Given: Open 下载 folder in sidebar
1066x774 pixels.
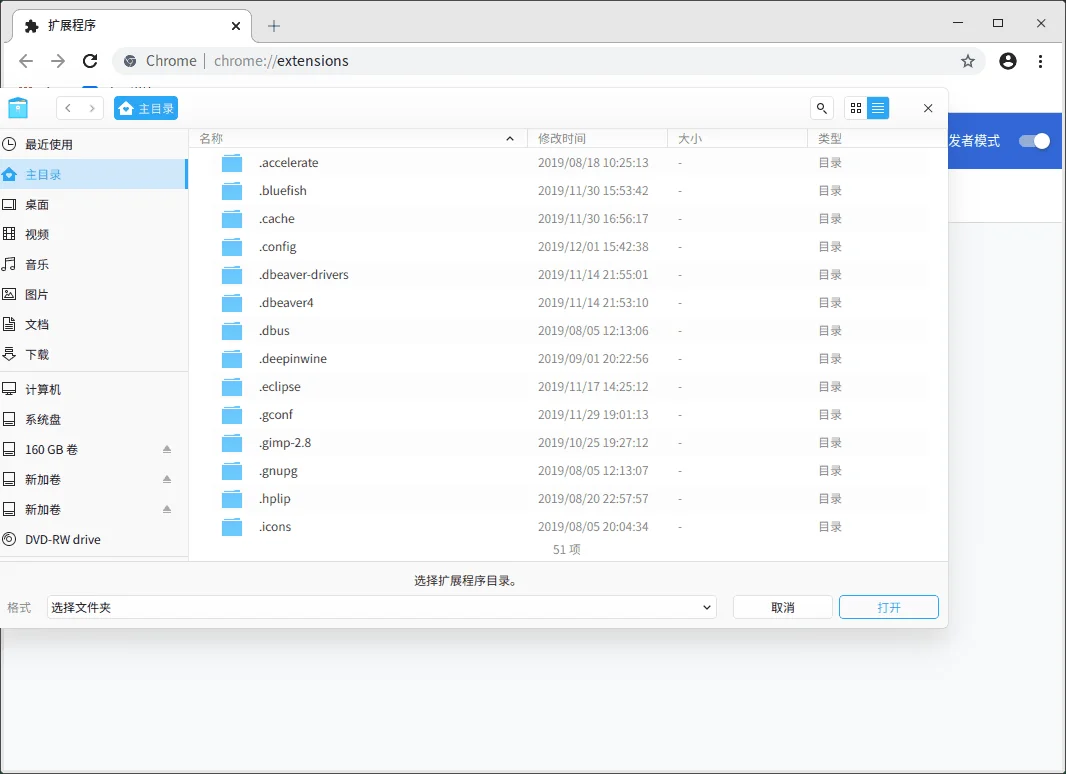Looking at the screenshot, I should [93, 354].
